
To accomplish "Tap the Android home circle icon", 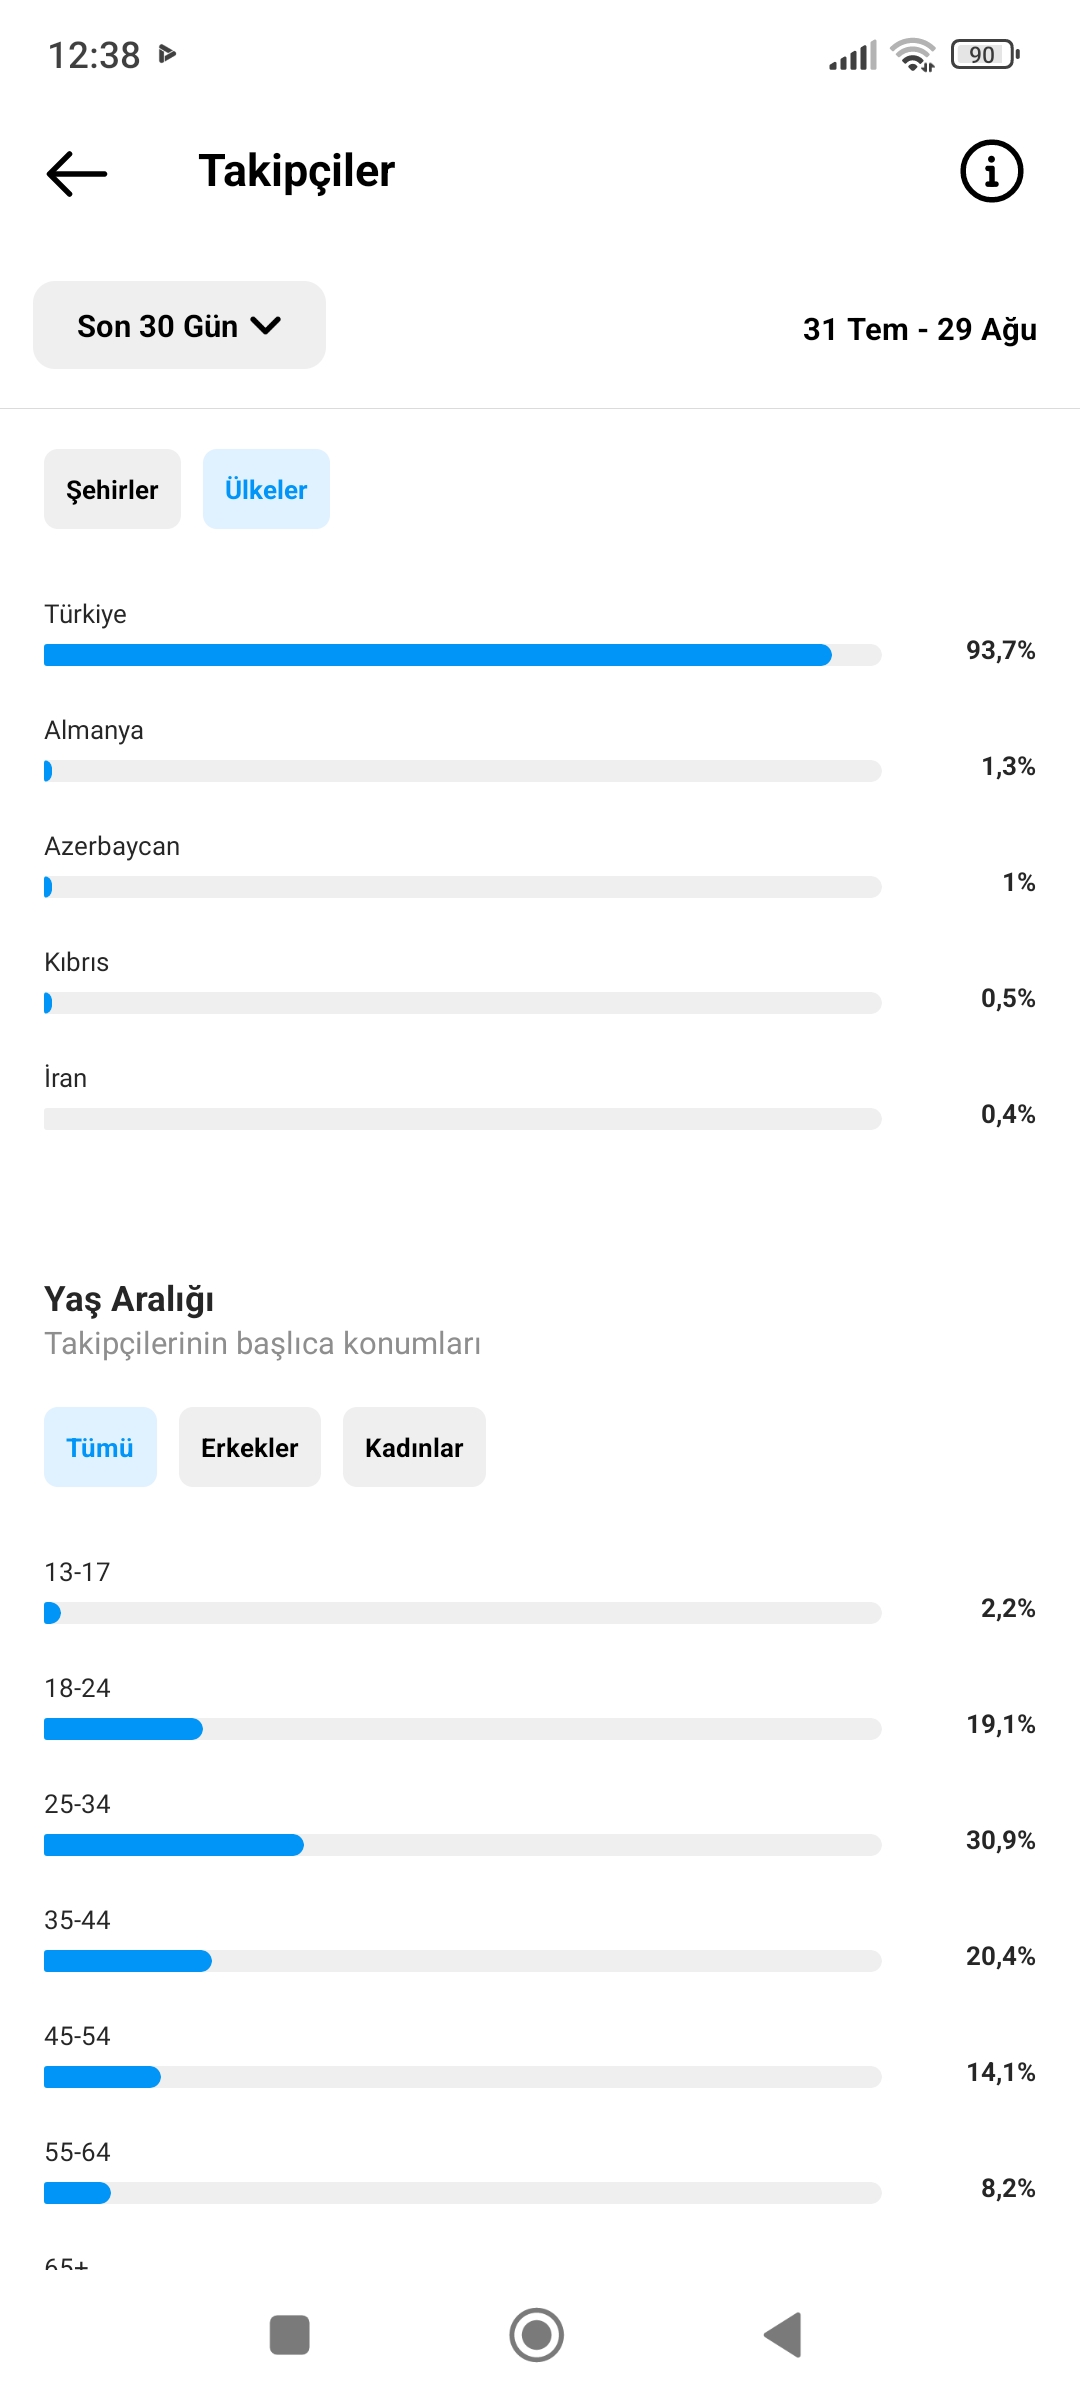I will [537, 2335].
